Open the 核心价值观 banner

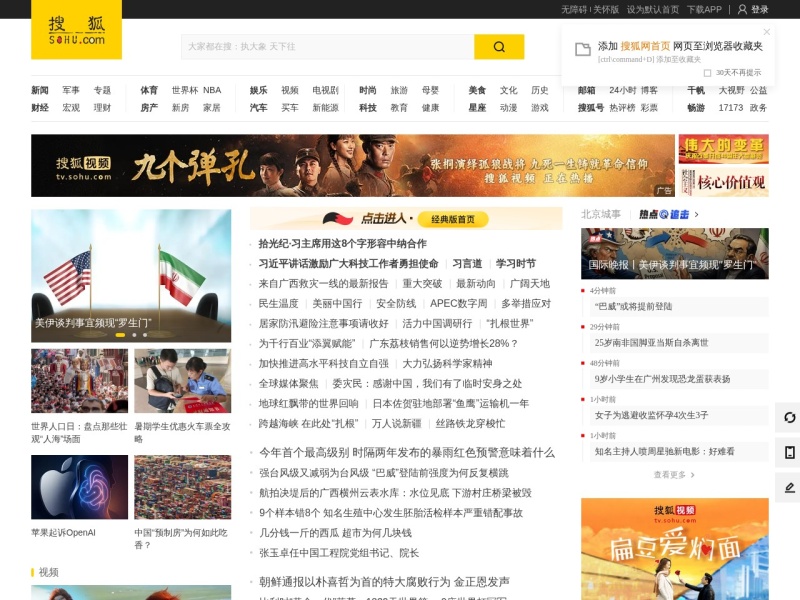pyautogui.click(x=723, y=182)
